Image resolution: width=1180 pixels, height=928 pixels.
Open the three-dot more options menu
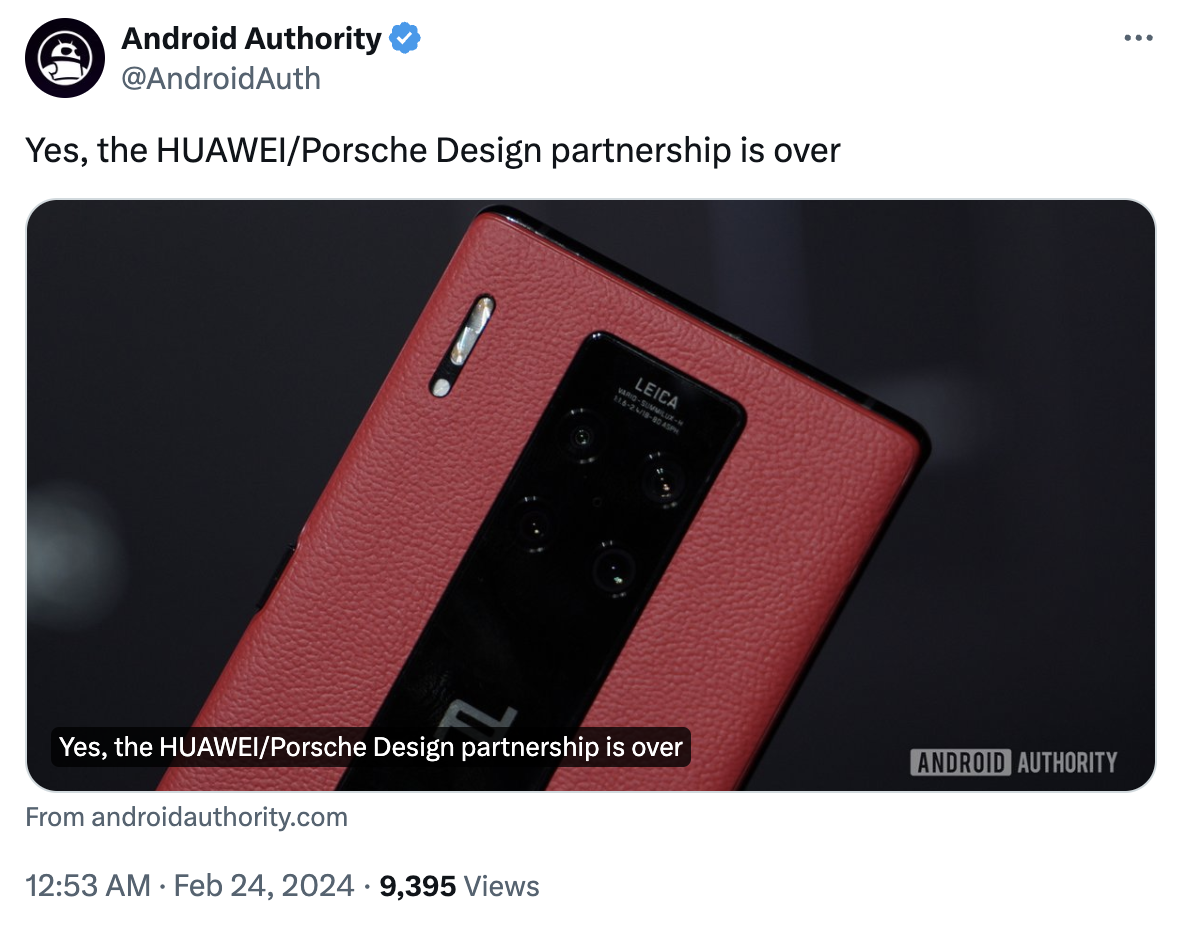(1138, 38)
